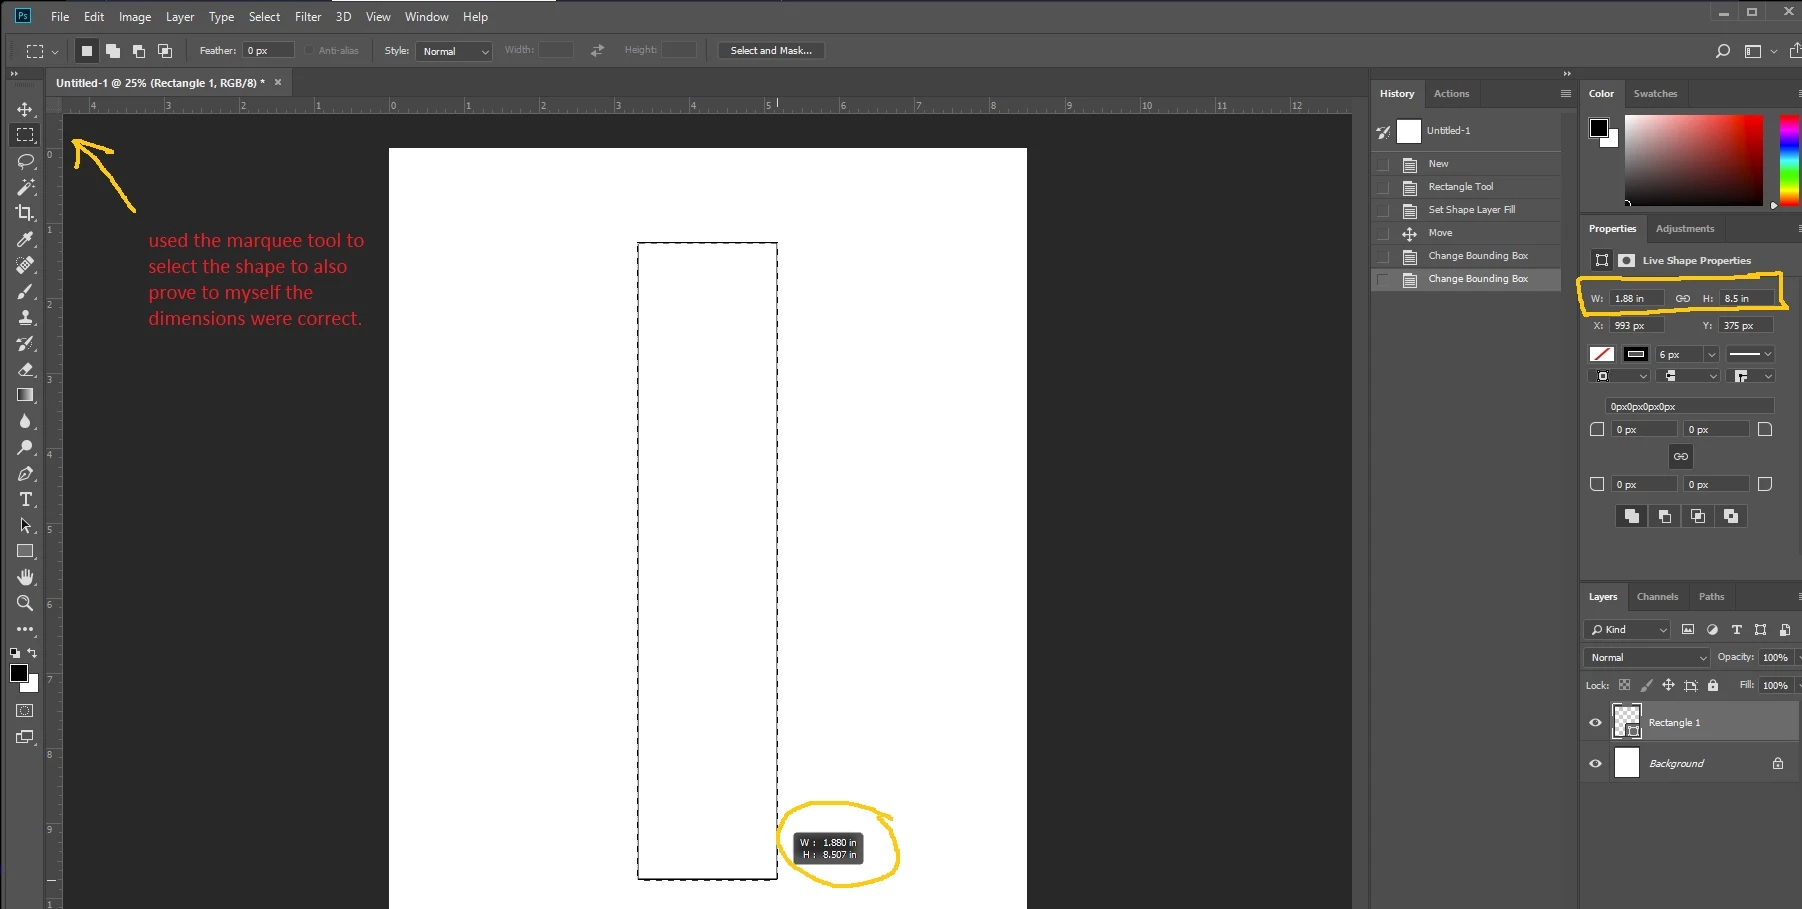Image resolution: width=1802 pixels, height=909 pixels.
Task: Click the hue spectrum slider
Action: [1789, 160]
